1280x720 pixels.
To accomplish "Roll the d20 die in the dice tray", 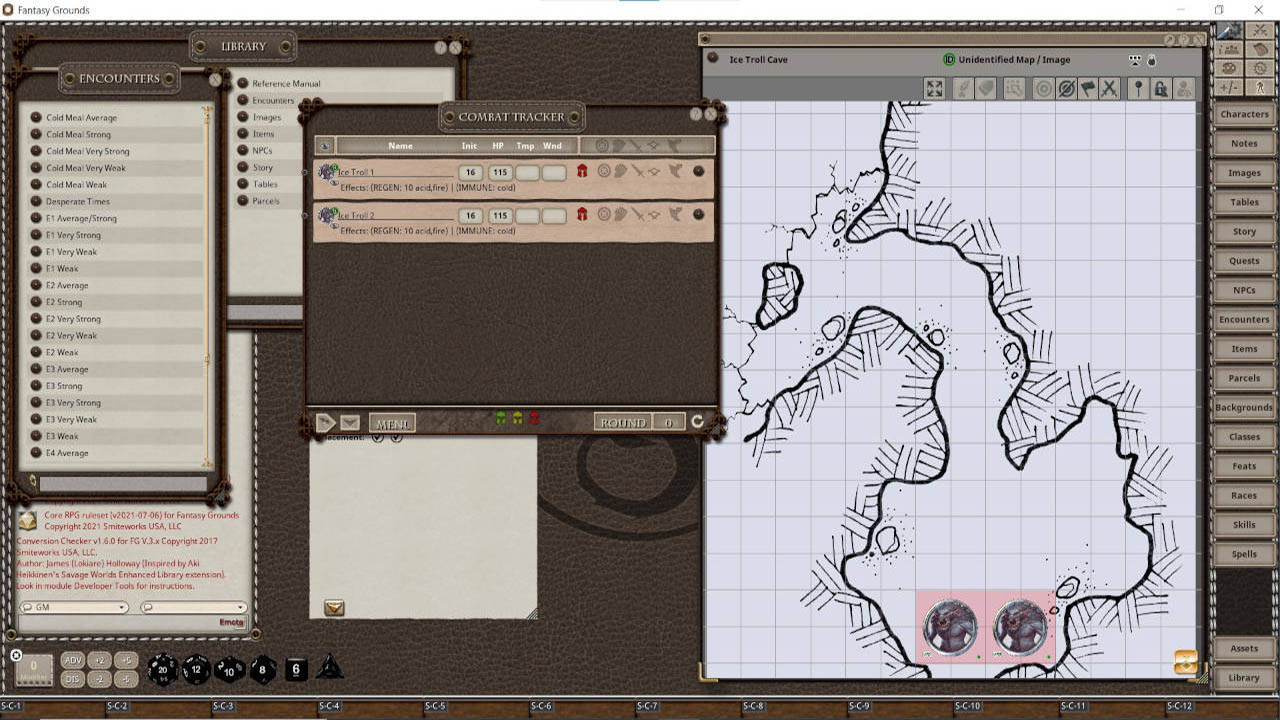I will (162, 670).
